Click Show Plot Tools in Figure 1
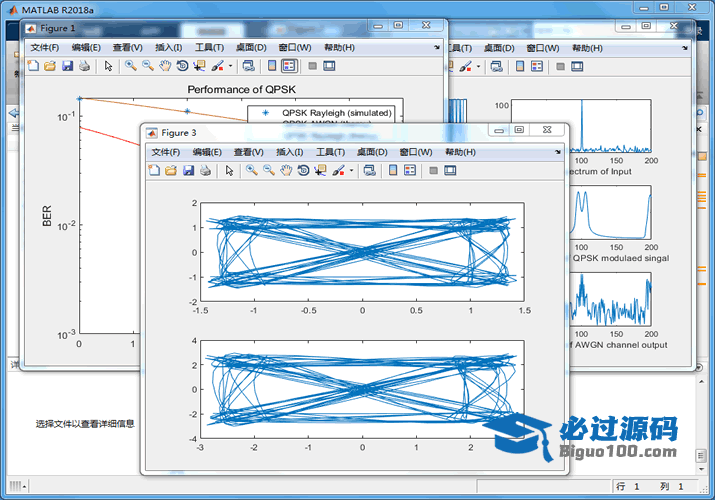The image size is (715, 500). (x=329, y=66)
